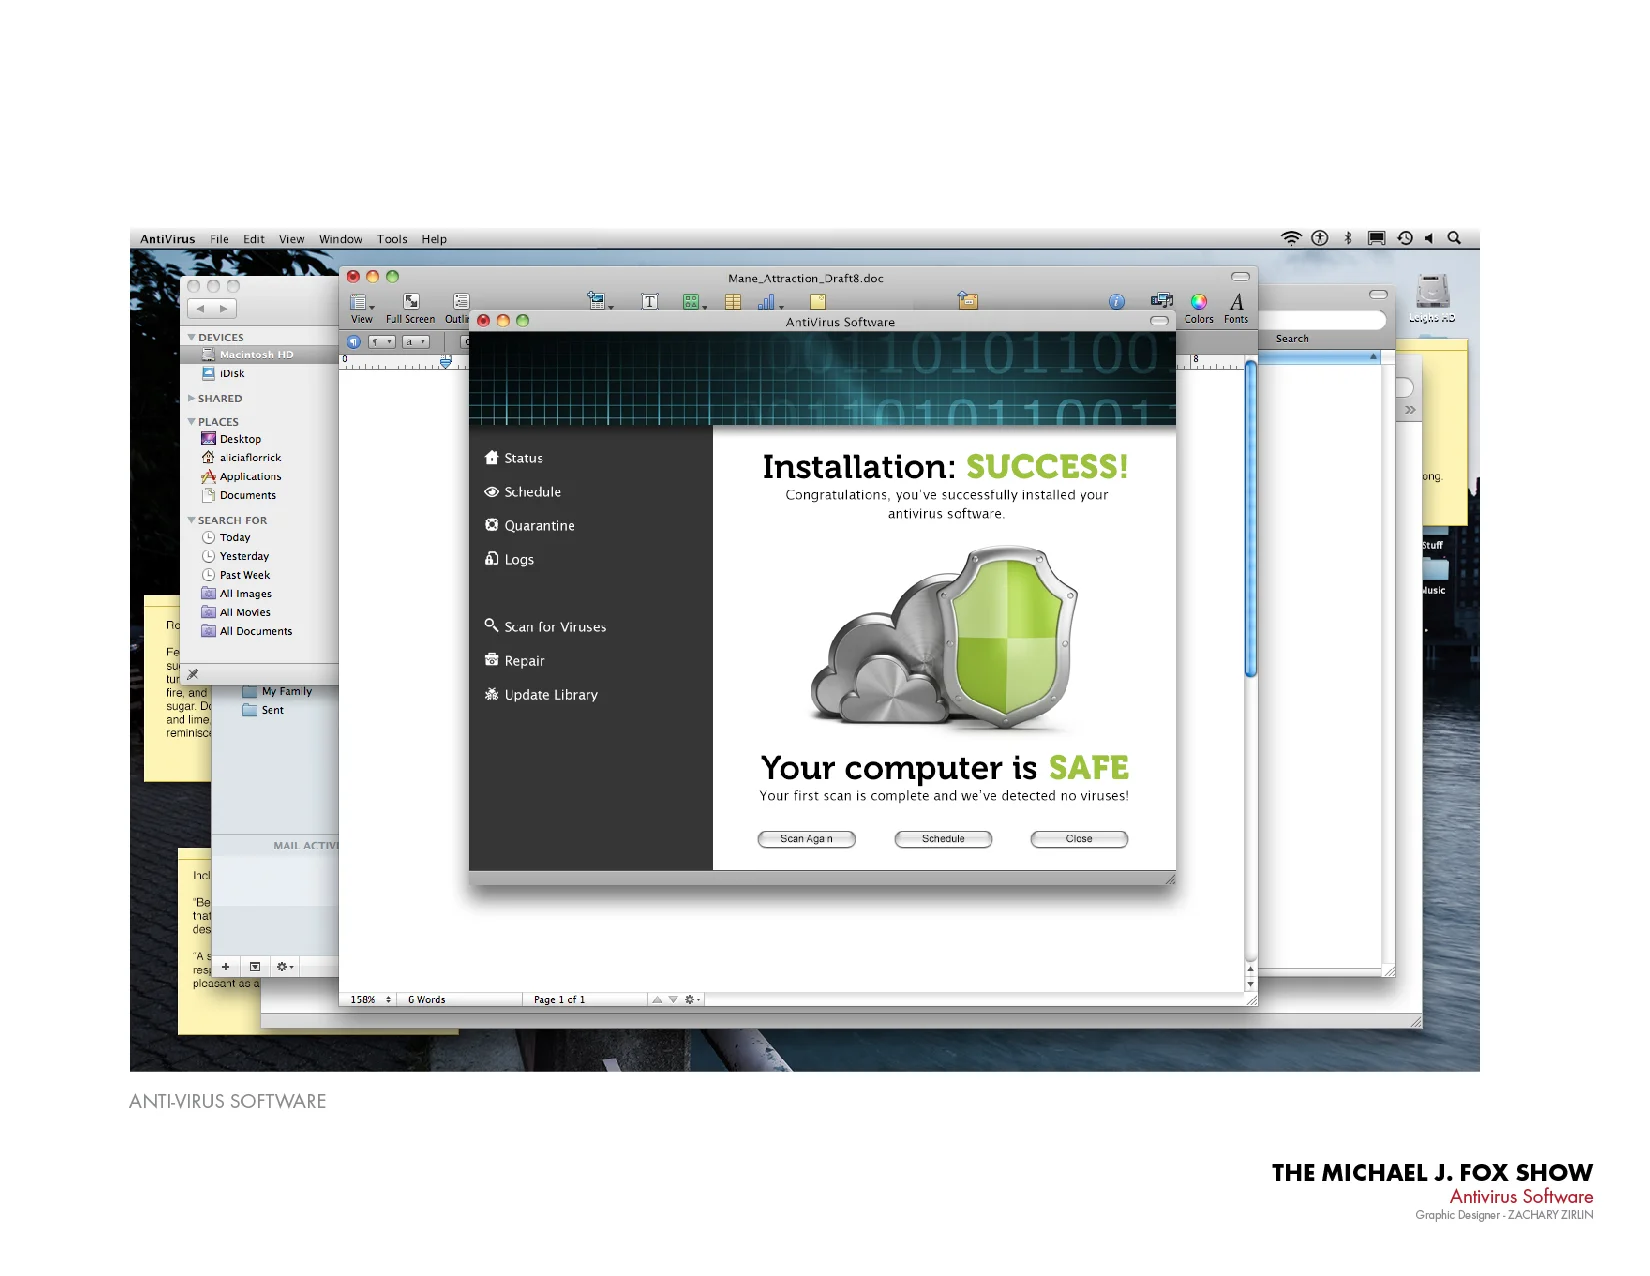1650x1276 pixels.
Task: Toggle the blue Styles drawer button
Action: pos(354,342)
